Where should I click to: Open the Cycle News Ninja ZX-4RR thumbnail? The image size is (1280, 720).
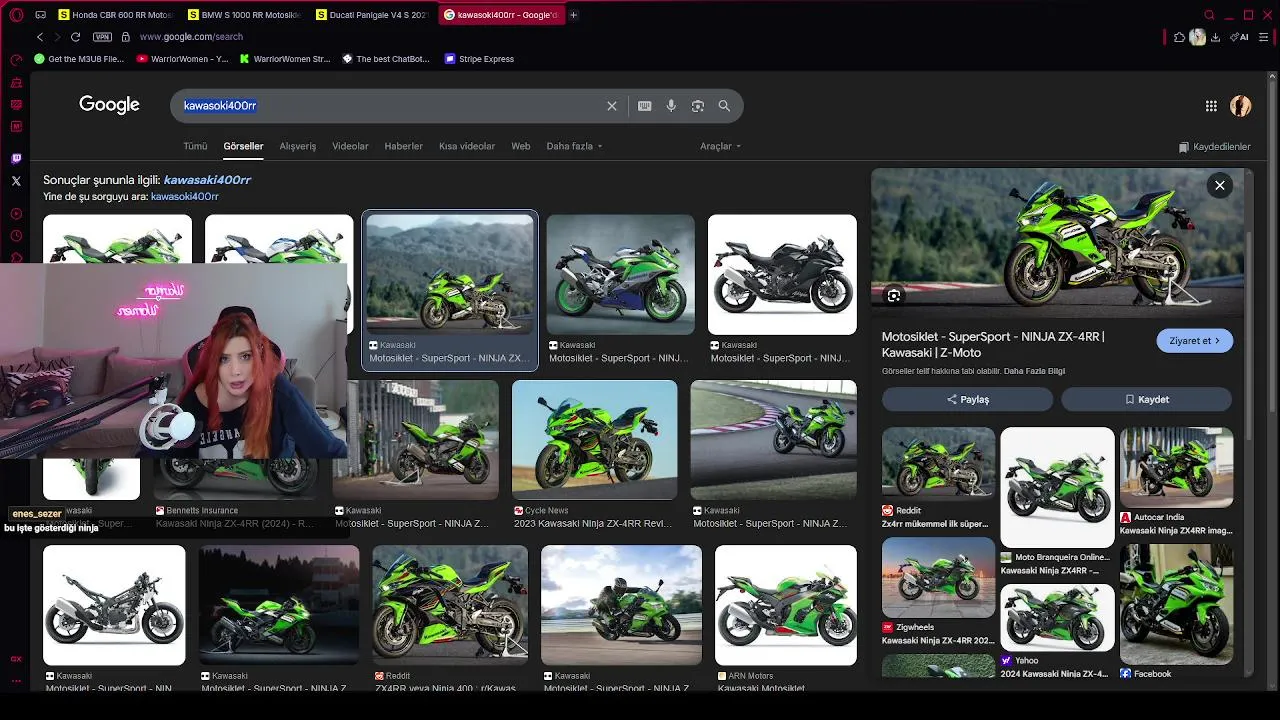(x=594, y=439)
